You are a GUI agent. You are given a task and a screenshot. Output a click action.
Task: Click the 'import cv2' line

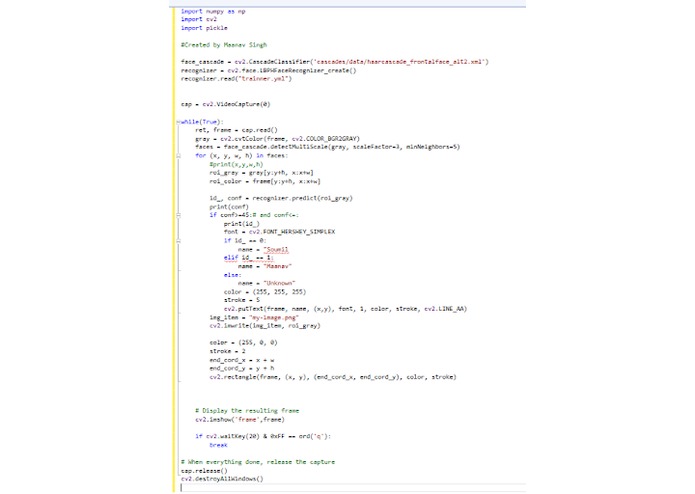pos(199,19)
